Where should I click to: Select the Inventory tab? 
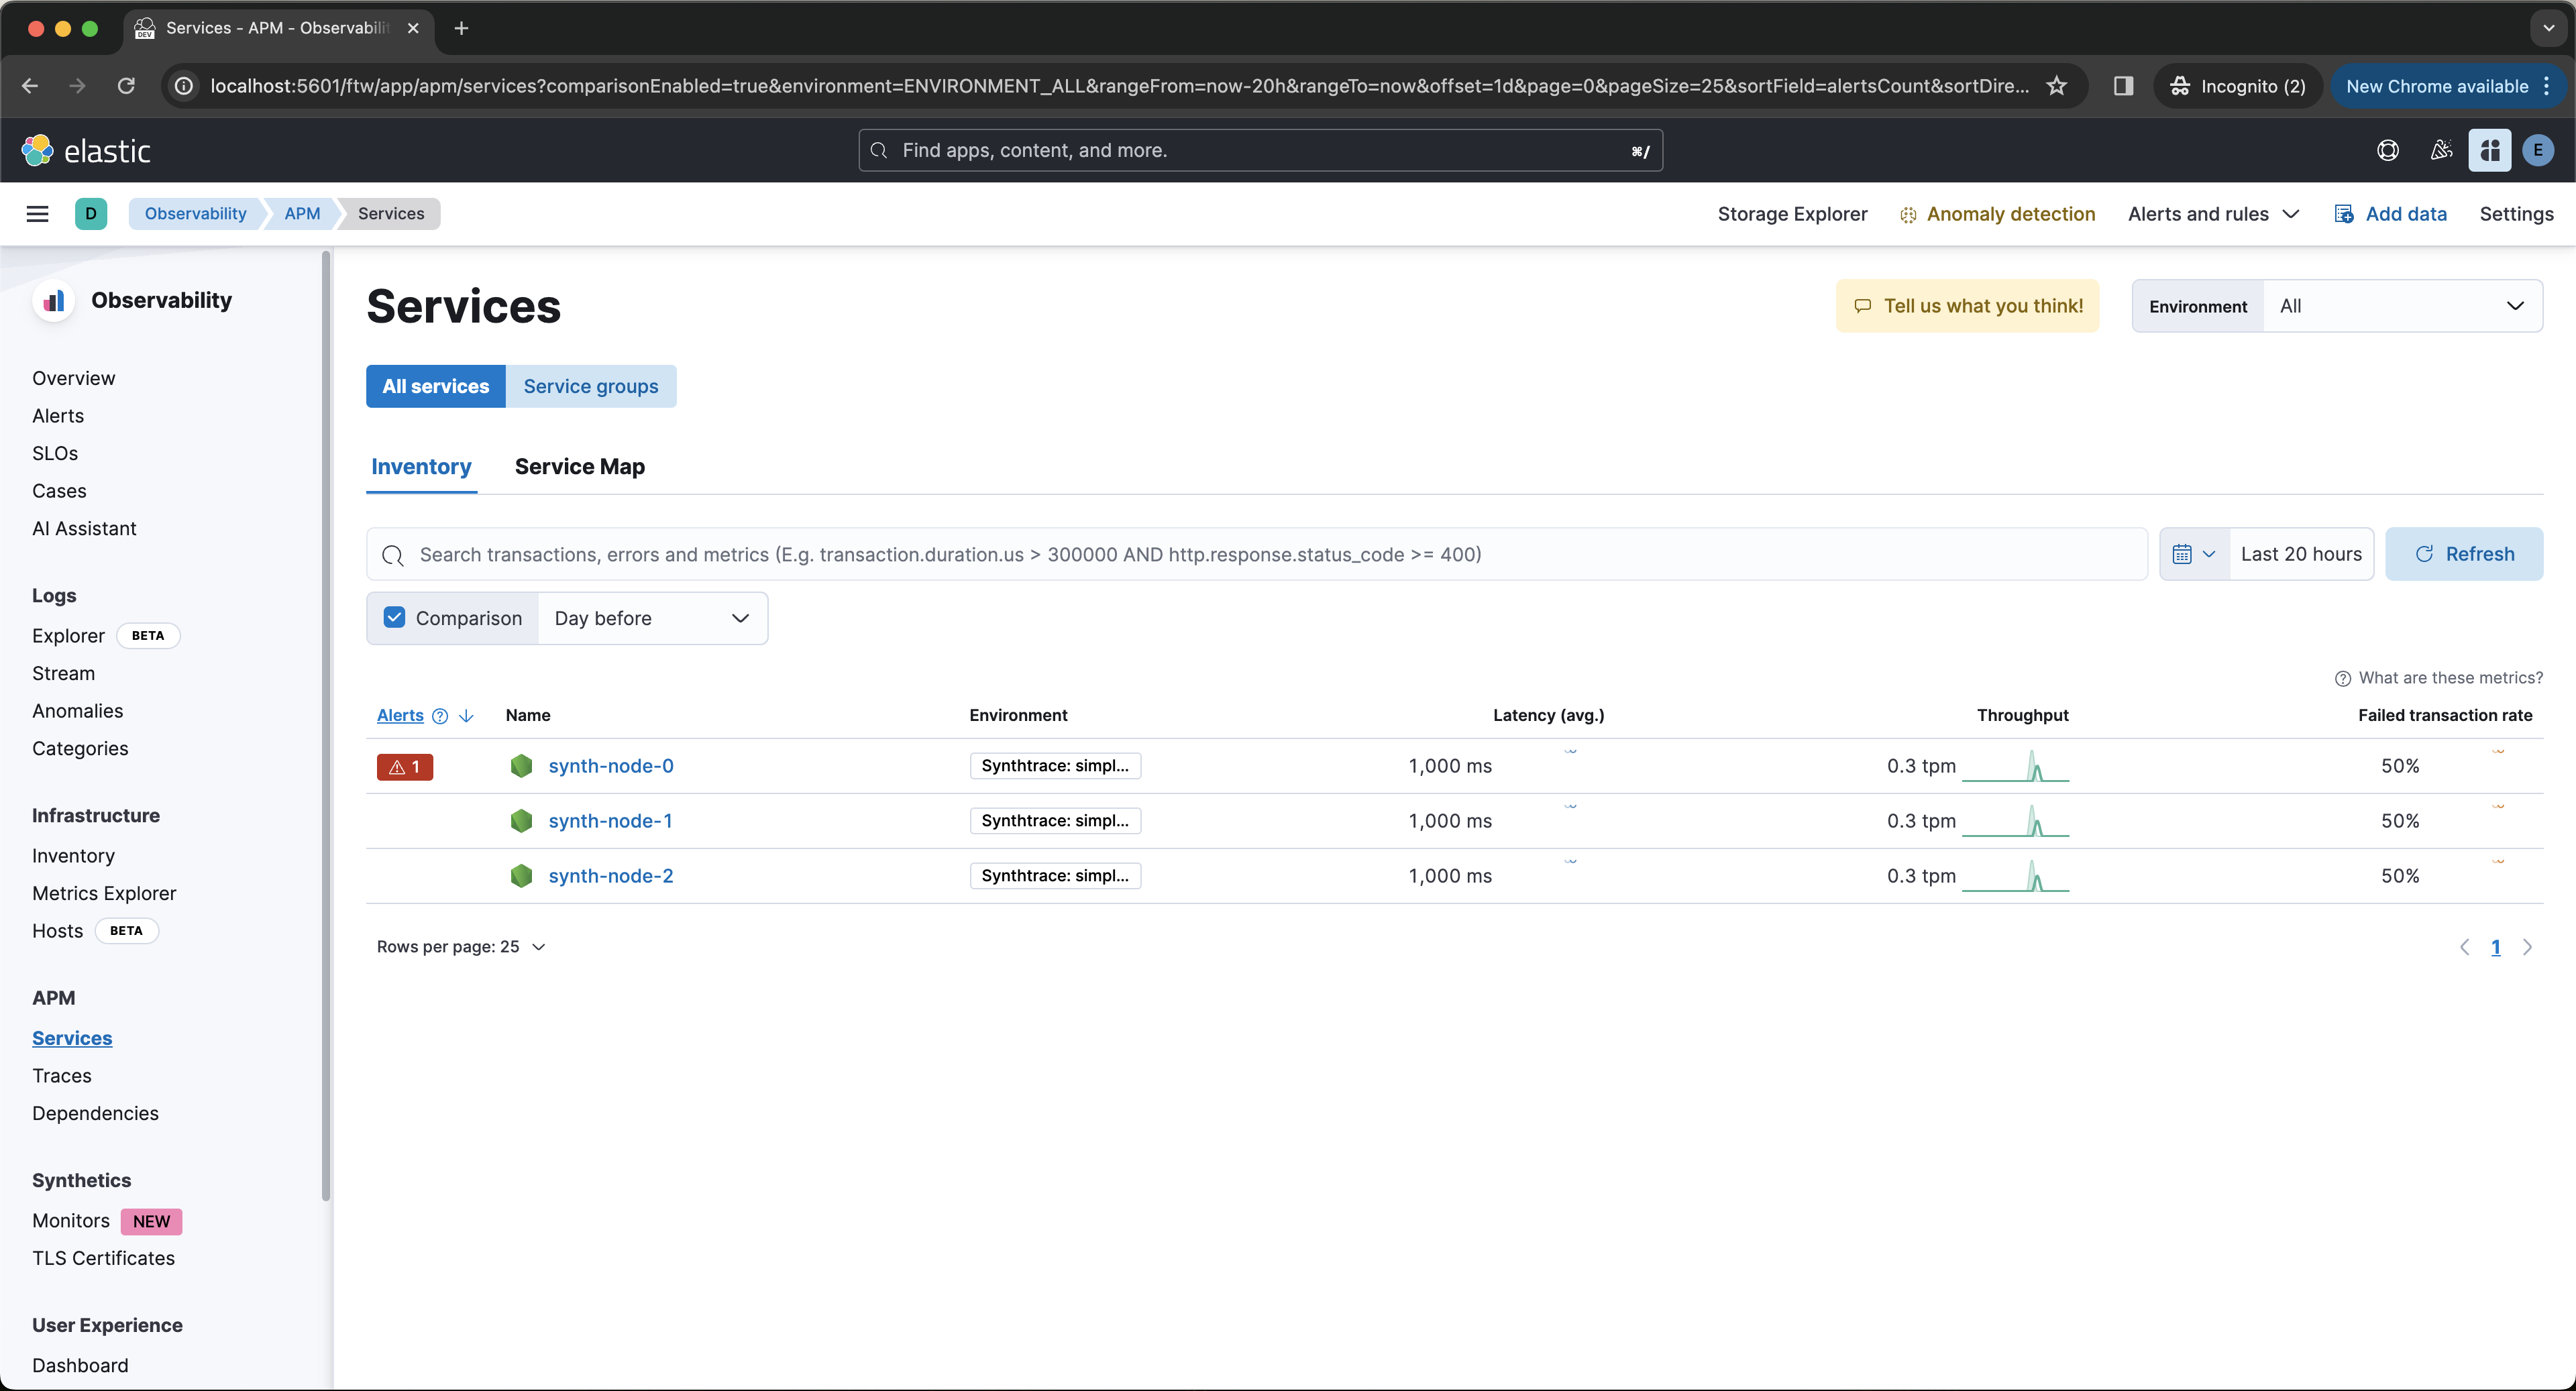click(421, 466)
